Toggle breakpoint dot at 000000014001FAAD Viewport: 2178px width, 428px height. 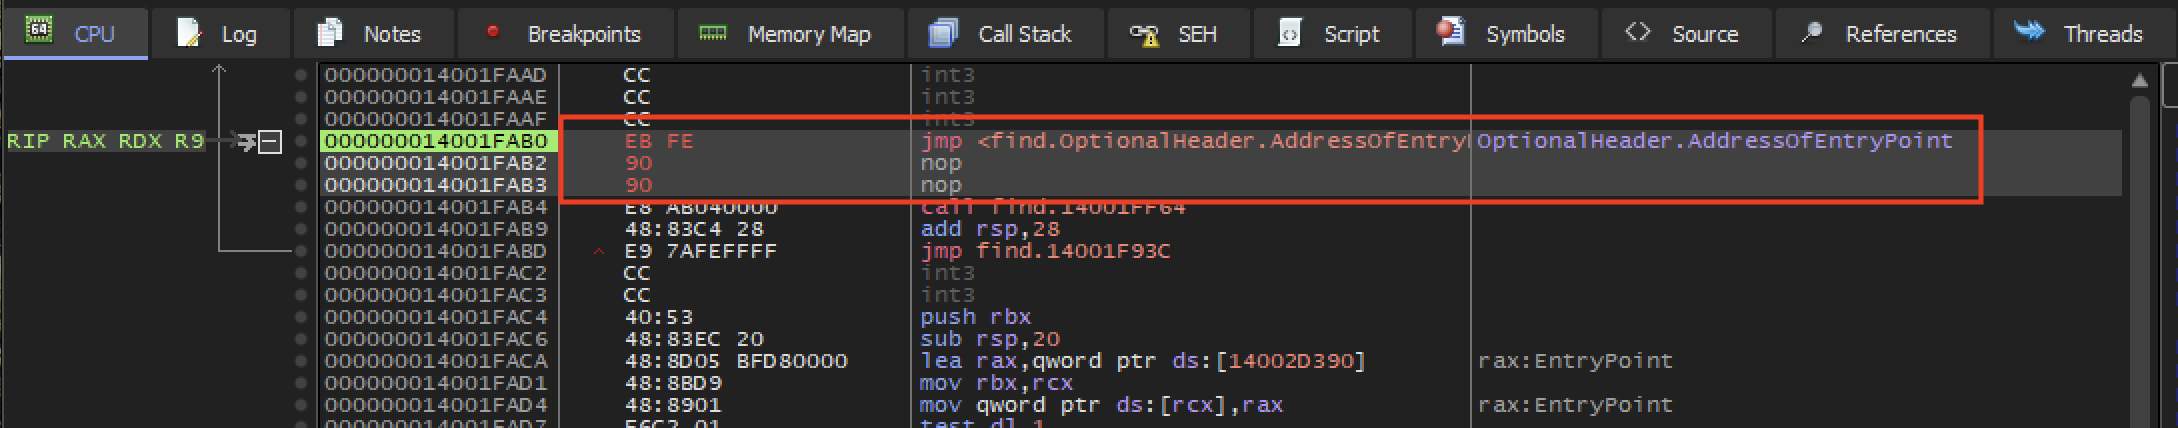click(301, 75)
